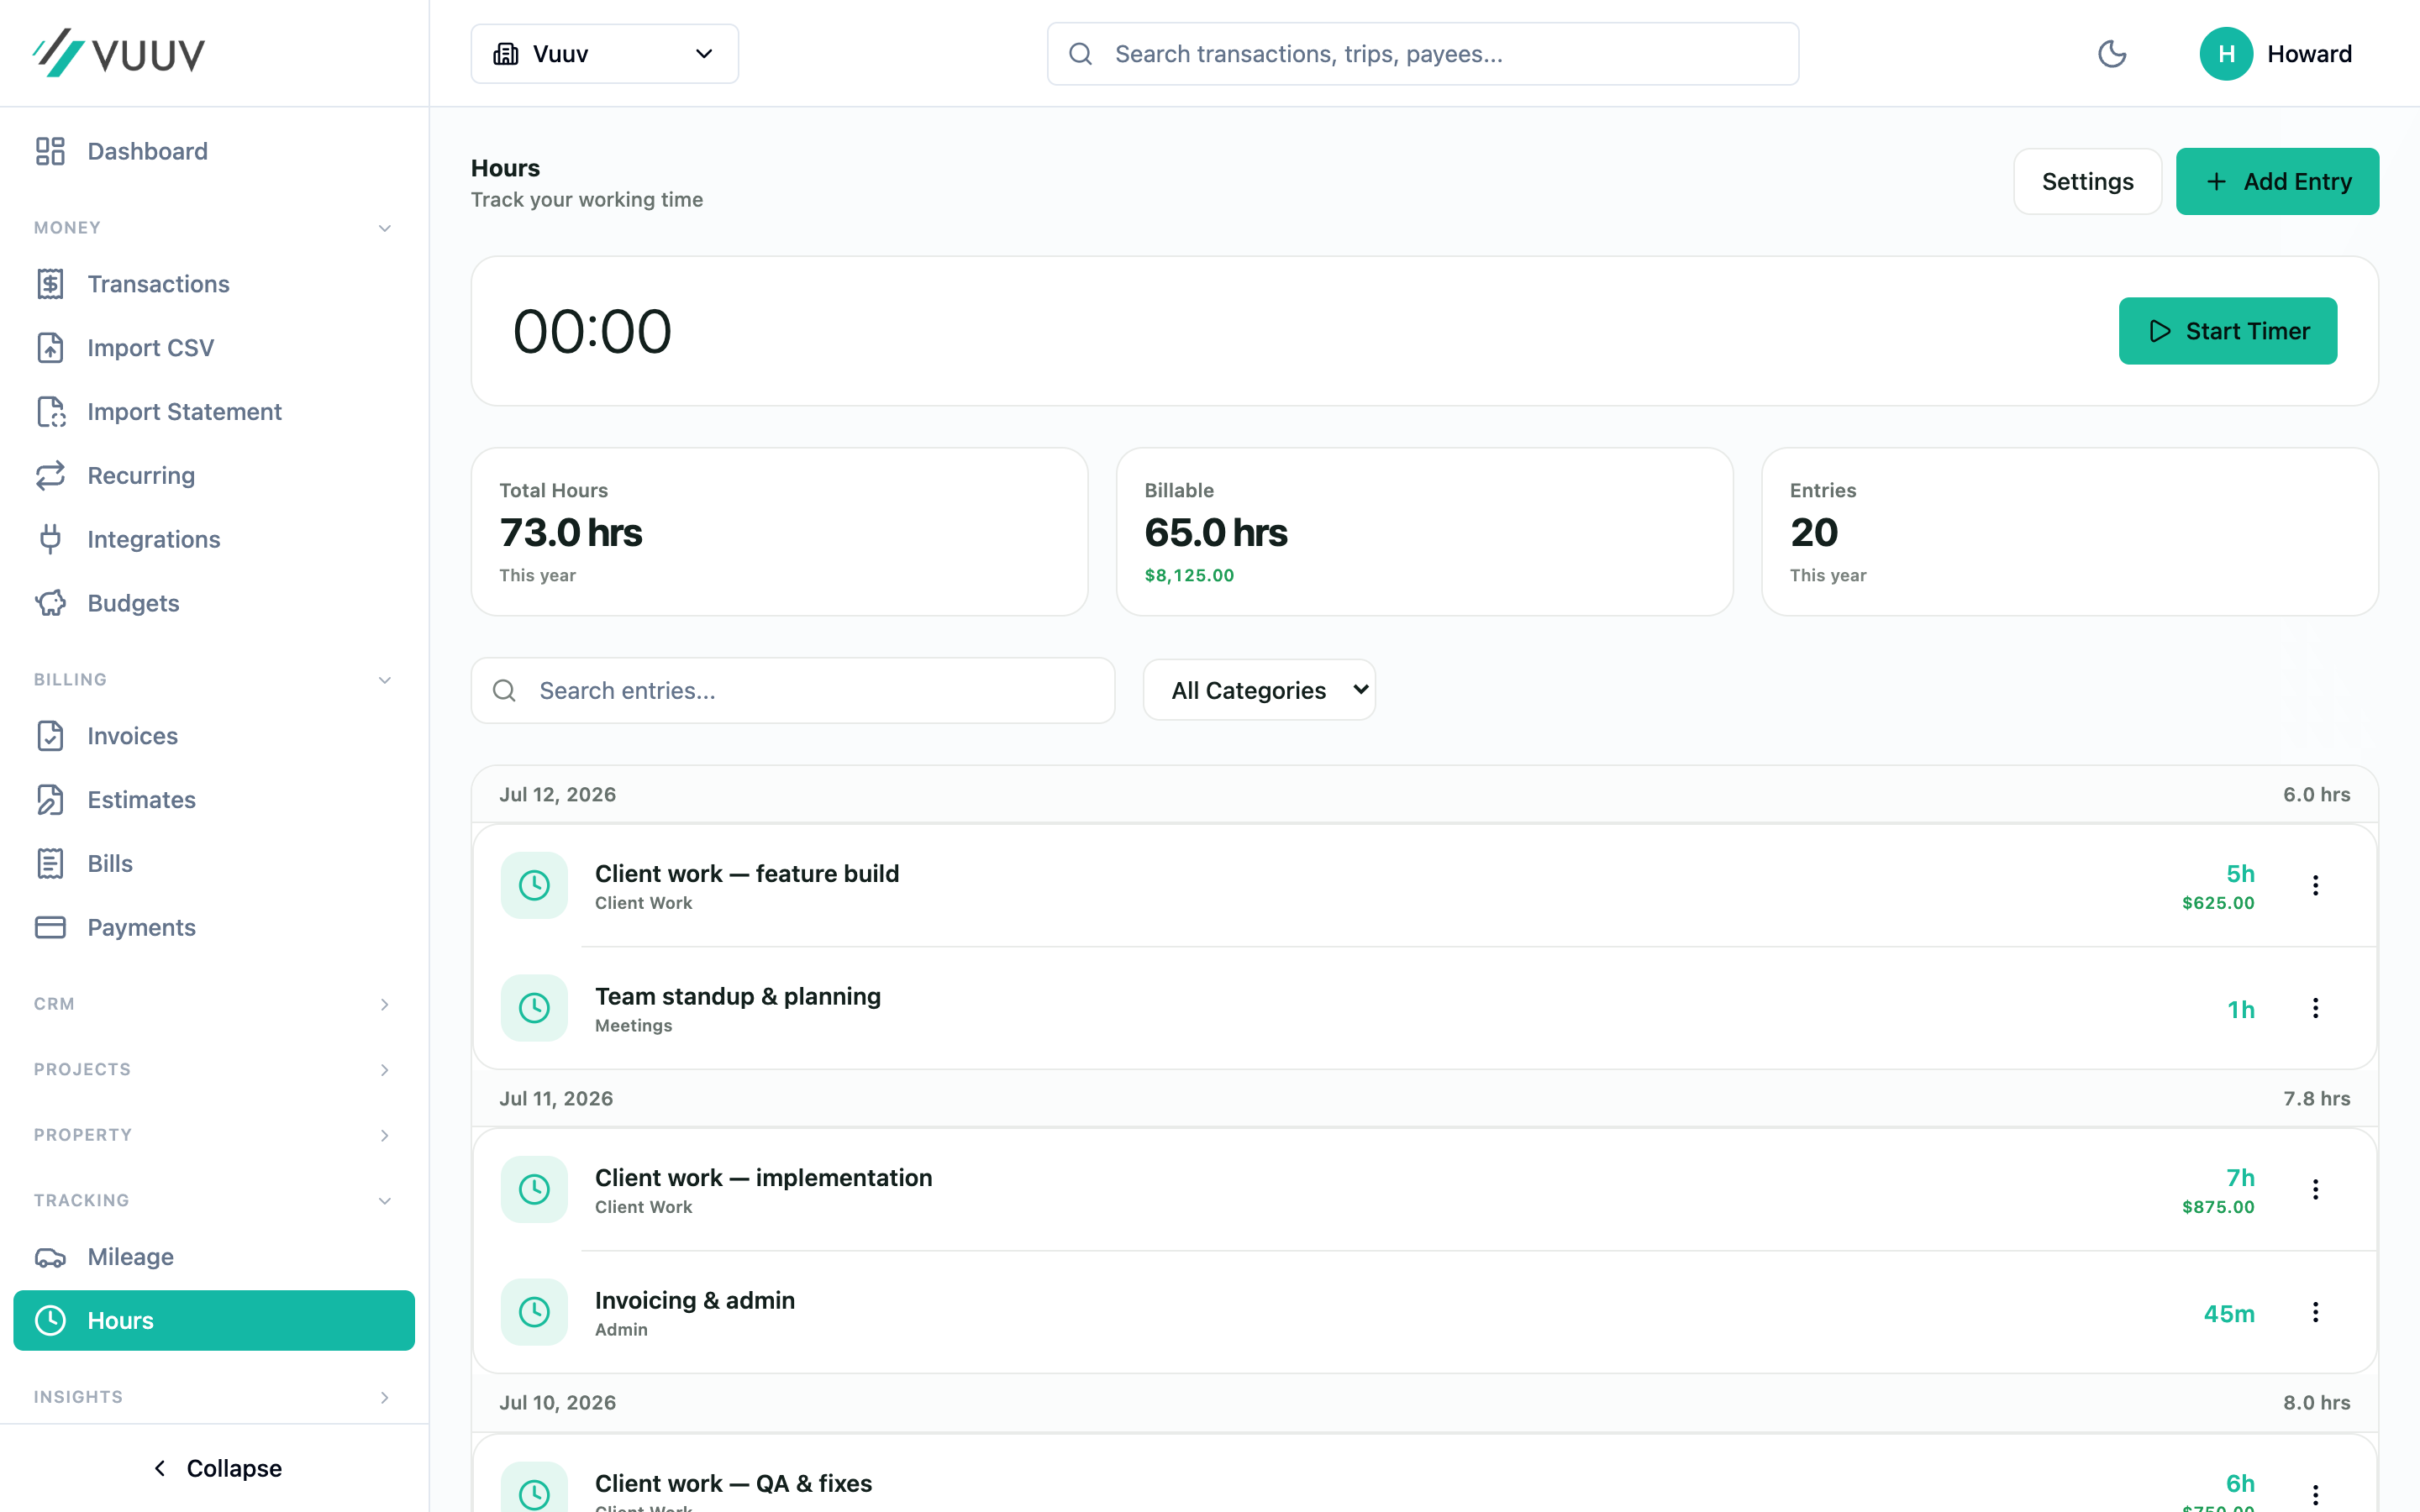Click the Estimates icon
Viewport: 2420px width, 1512px height.
pyautogui.click(x=50, y=800)
